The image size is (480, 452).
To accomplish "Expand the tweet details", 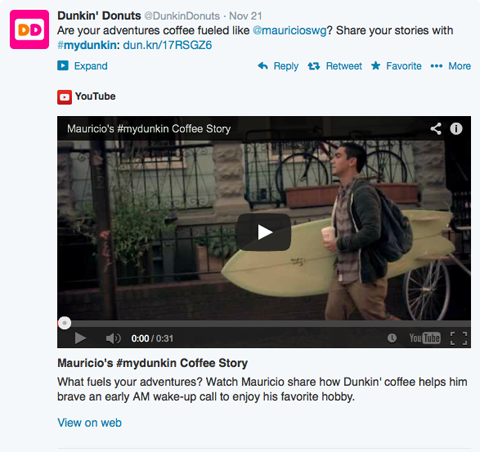I will click(82, 66).
